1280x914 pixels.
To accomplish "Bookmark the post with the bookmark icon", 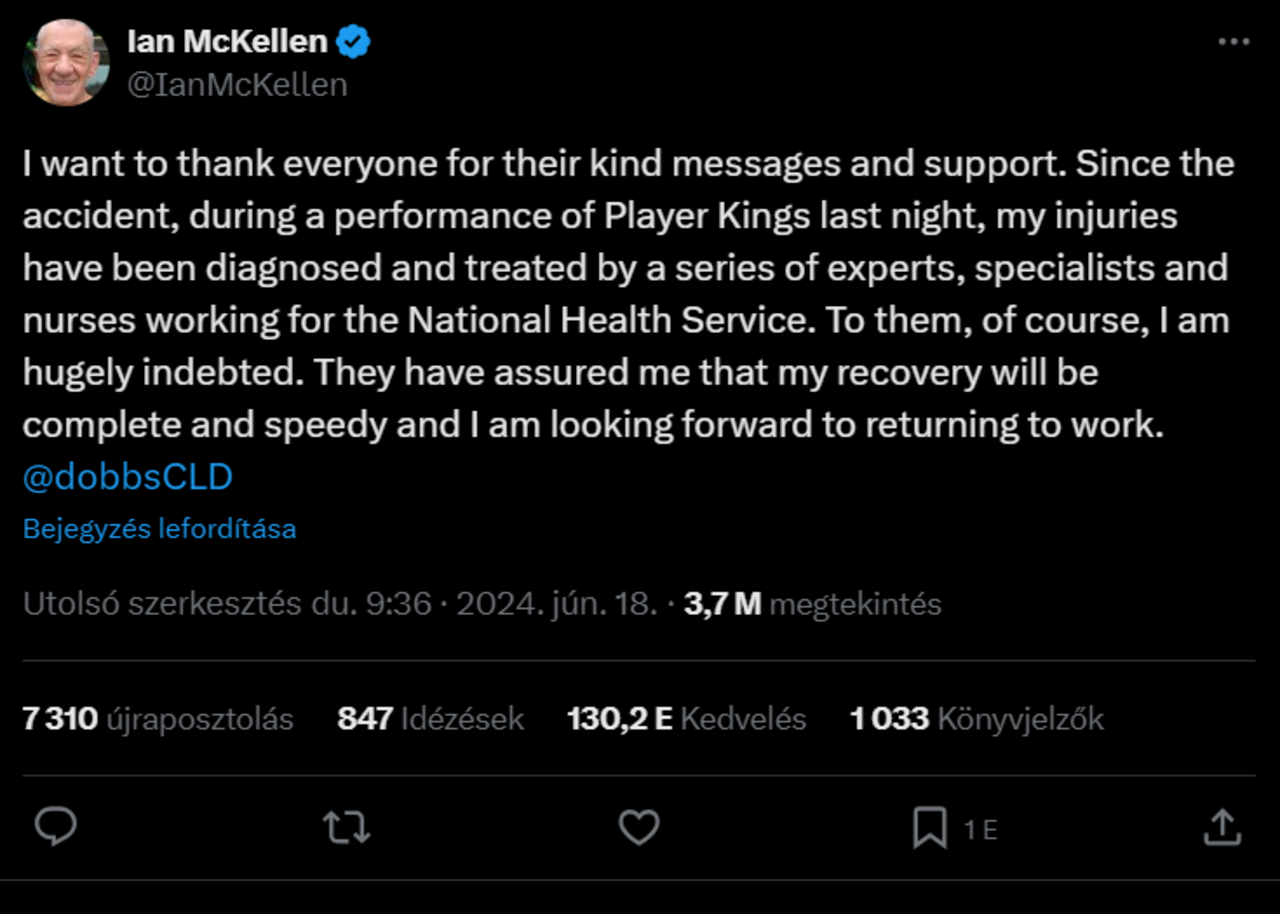I will click(x=930, y=828).
